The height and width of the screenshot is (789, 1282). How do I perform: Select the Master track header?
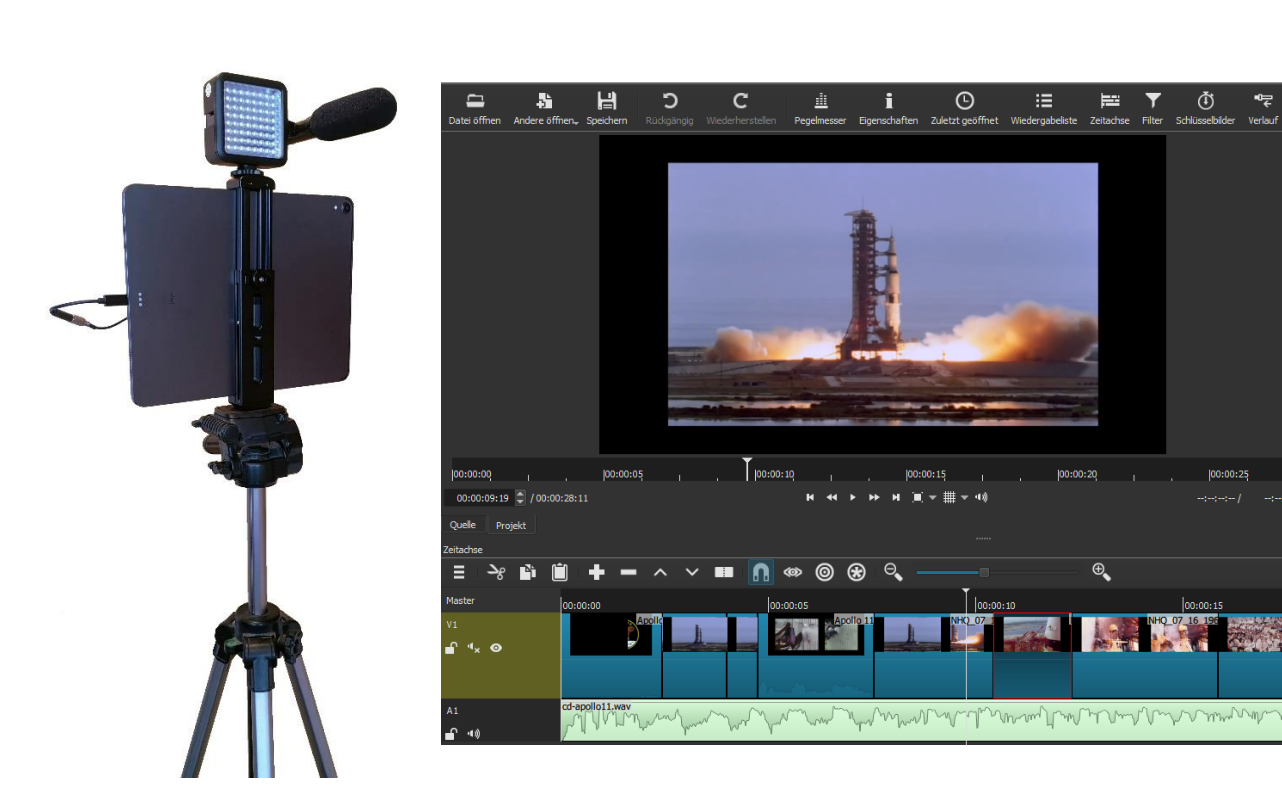501,601
